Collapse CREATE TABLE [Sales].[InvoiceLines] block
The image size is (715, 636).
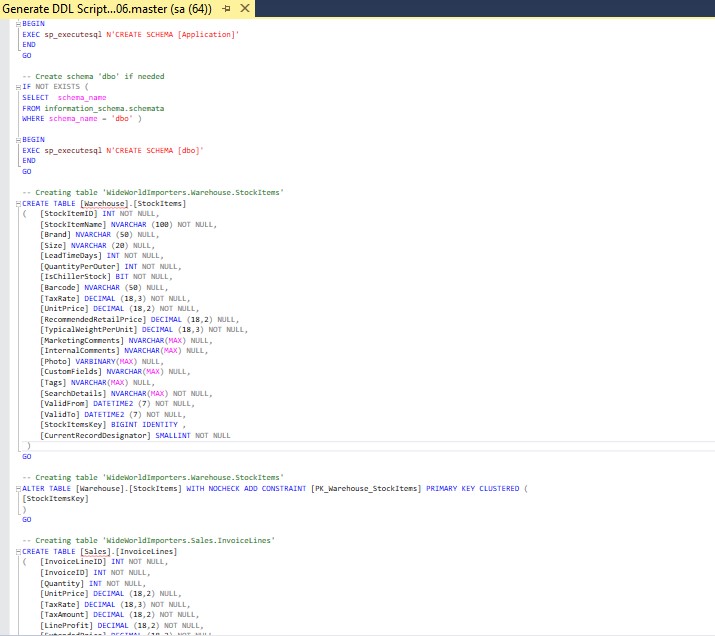(x=18, y=552)
